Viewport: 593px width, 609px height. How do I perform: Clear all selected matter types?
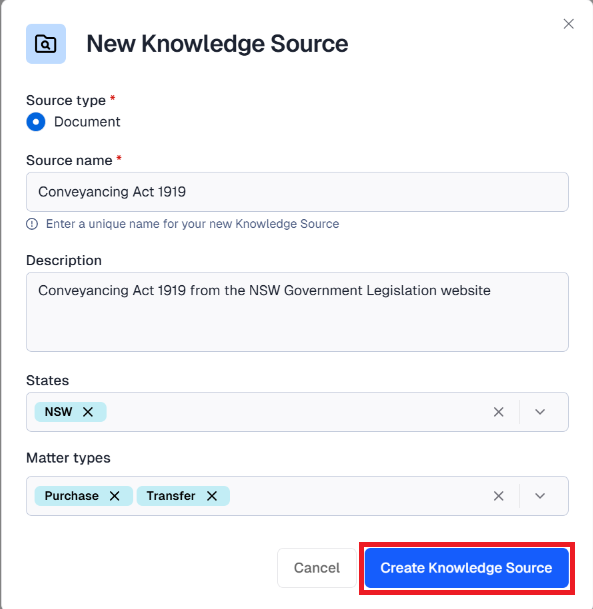[499, 496]
